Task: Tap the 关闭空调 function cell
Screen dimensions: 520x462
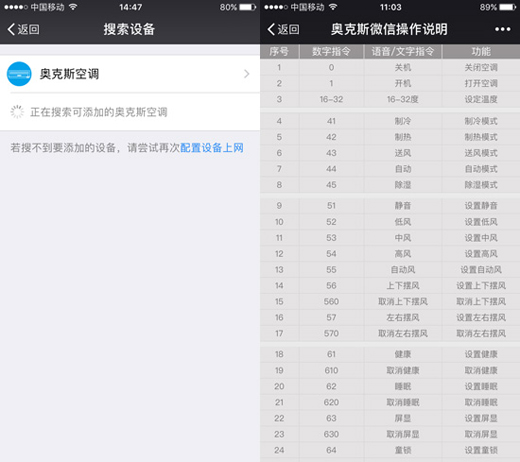Action: [481, 68]
